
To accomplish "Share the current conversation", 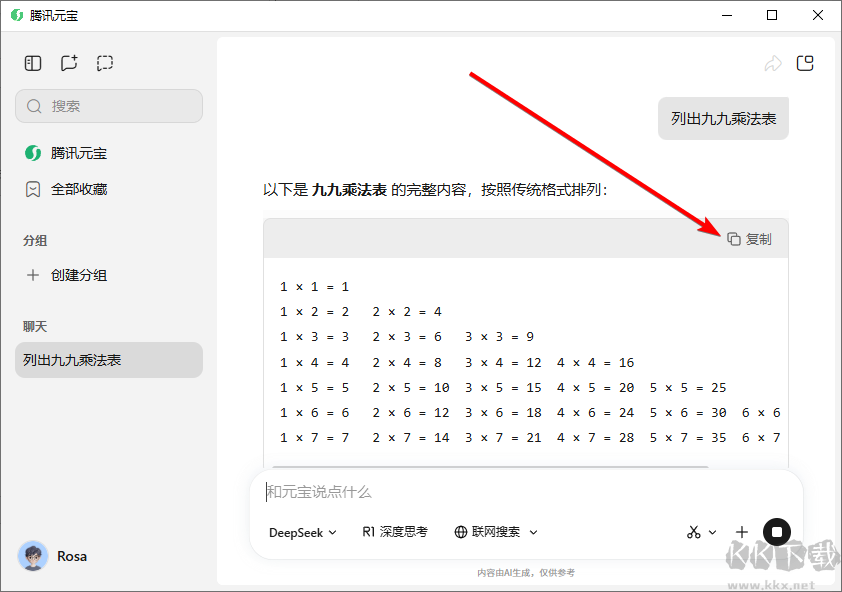I will point(773,62).
